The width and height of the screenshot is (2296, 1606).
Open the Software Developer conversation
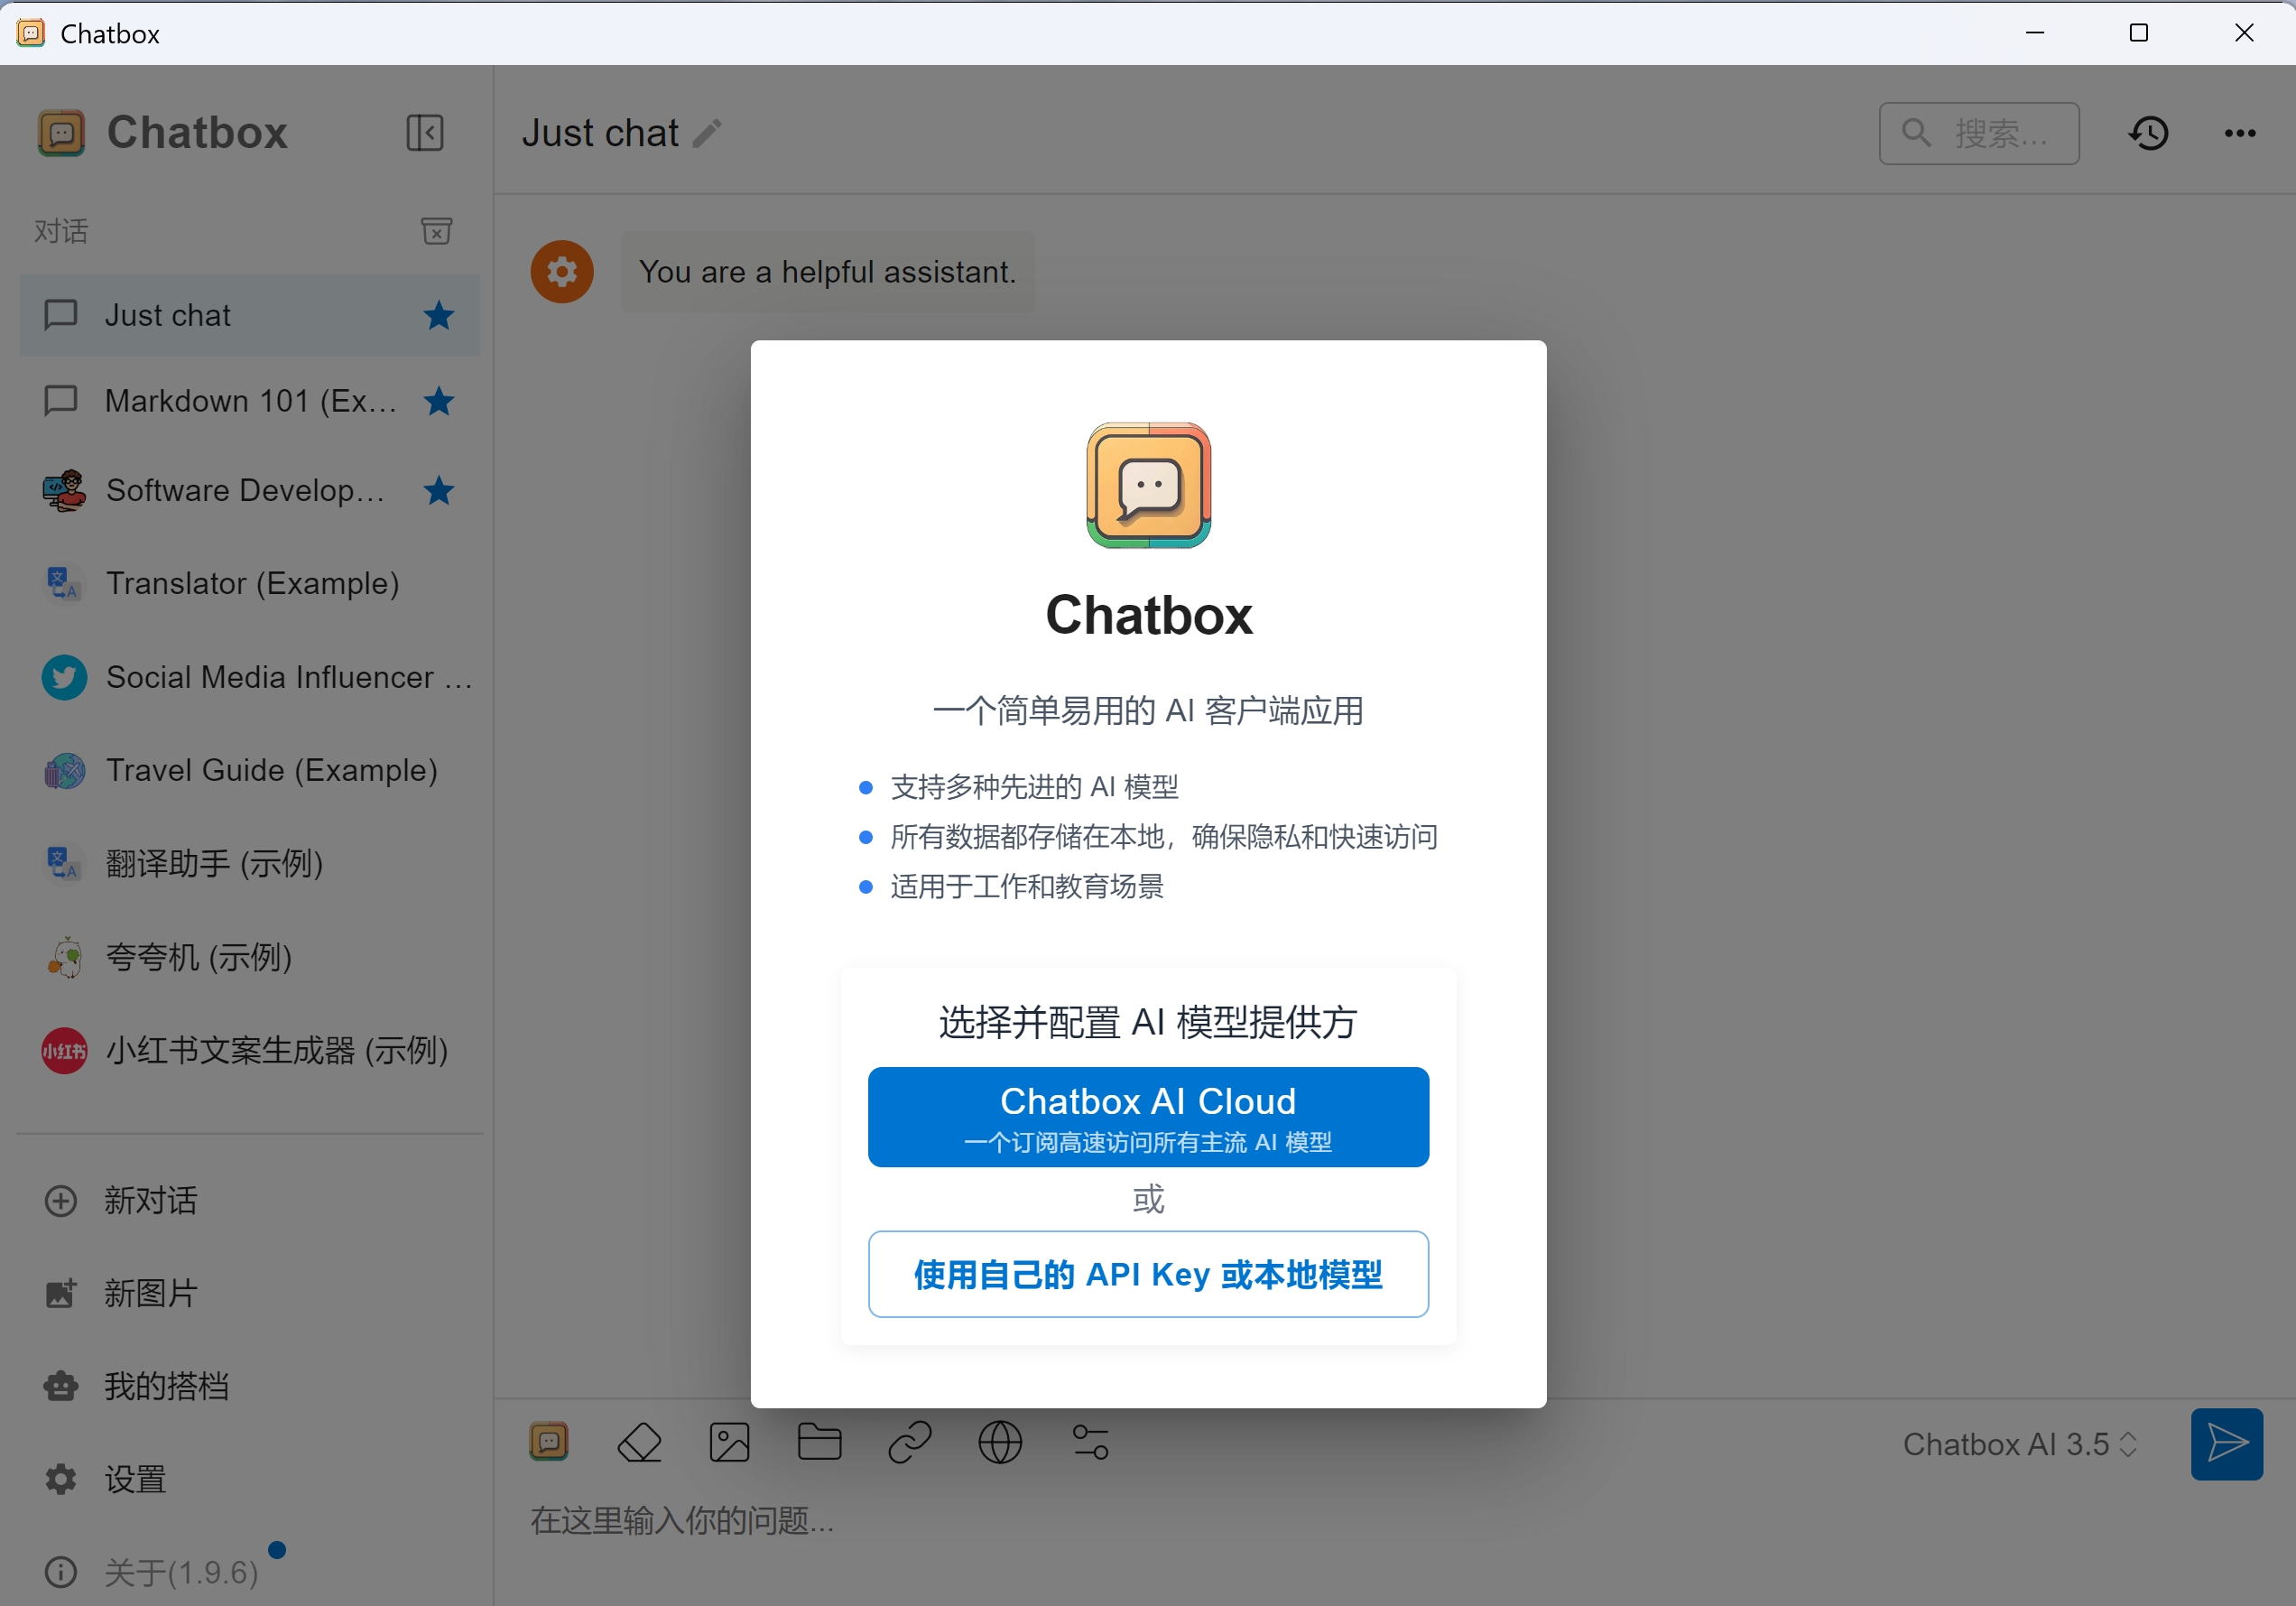pos(250,490)
